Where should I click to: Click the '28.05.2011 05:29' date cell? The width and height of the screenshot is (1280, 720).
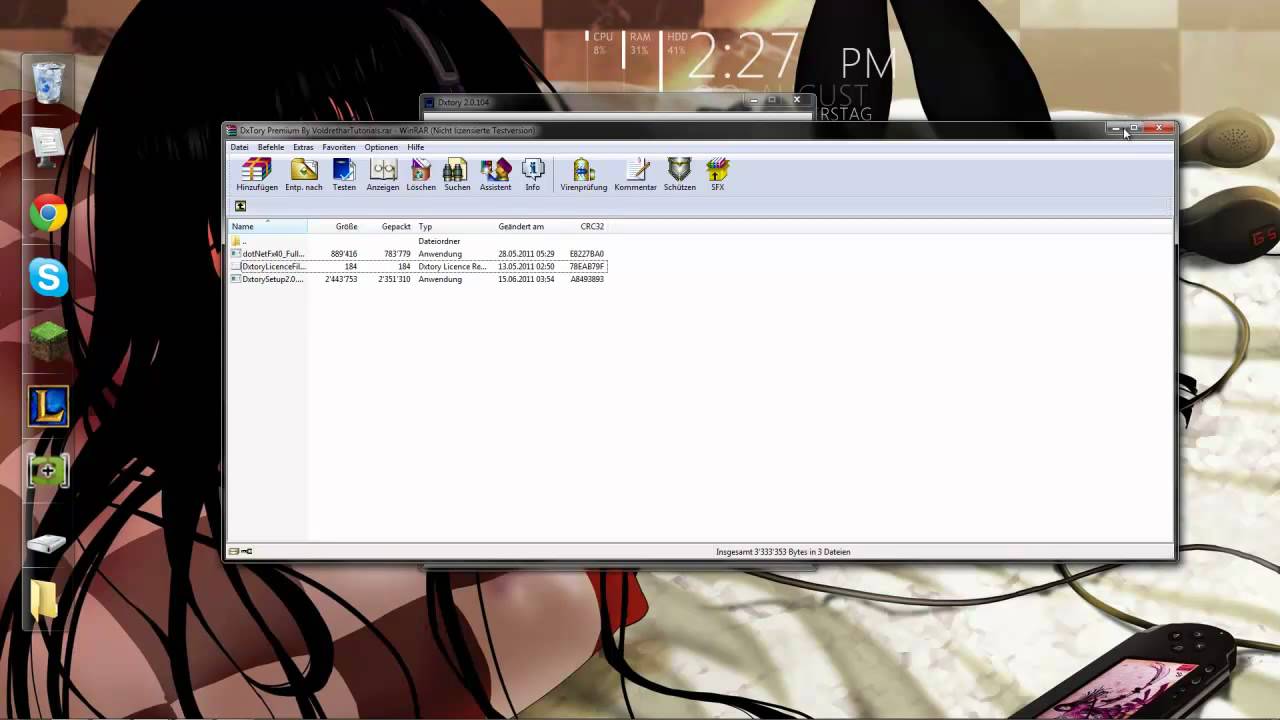(x=526, y=254)
